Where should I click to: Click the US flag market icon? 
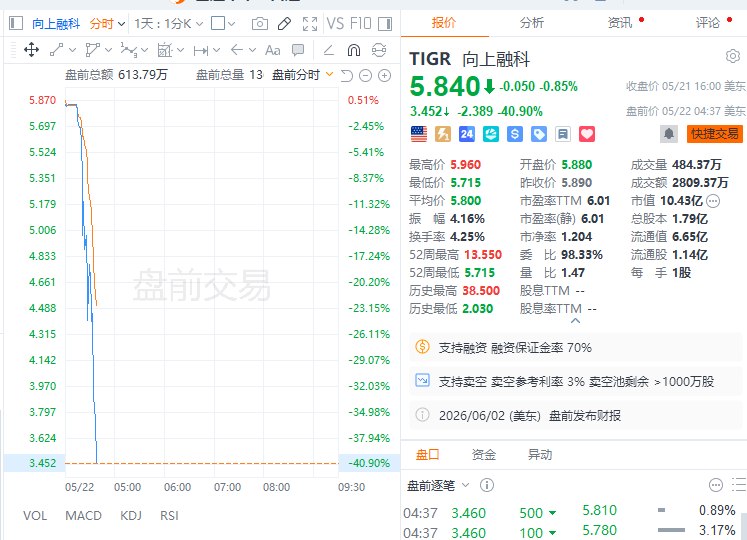(419, 134)
